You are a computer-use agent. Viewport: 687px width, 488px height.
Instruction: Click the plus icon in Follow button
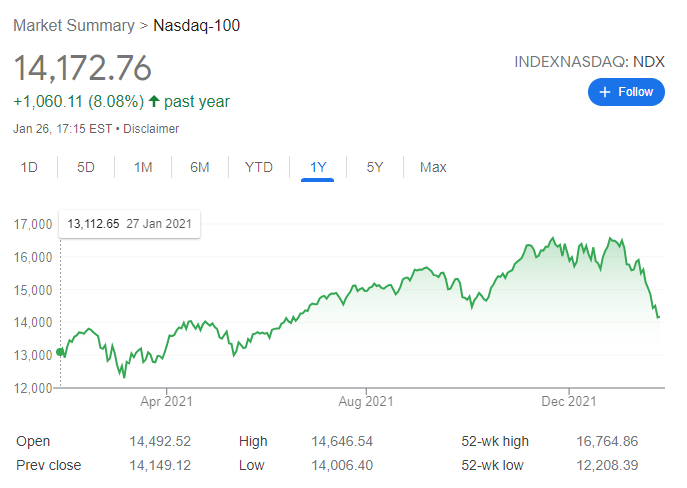(x=605, y=92)
